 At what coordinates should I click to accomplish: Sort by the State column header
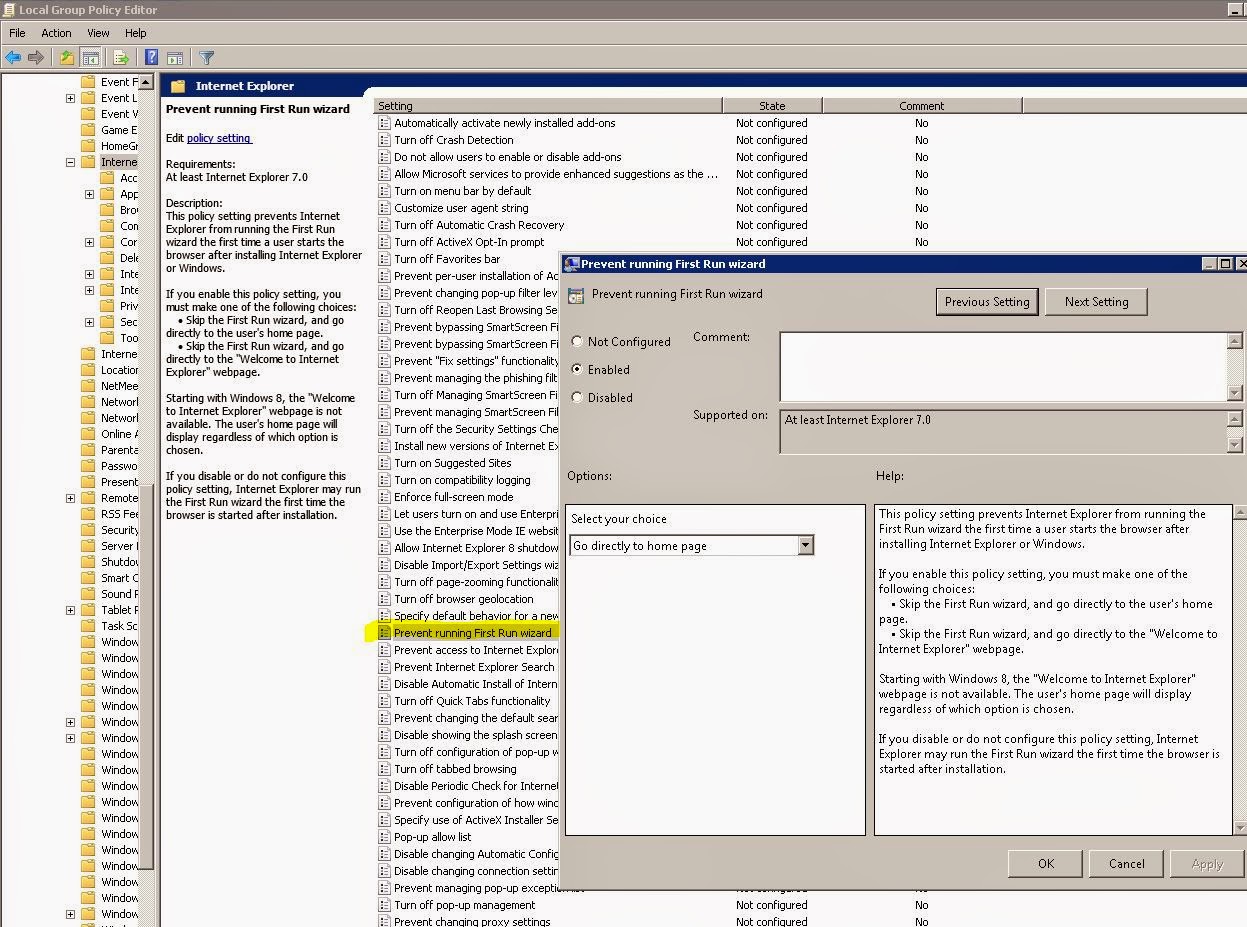coord(772,105)
